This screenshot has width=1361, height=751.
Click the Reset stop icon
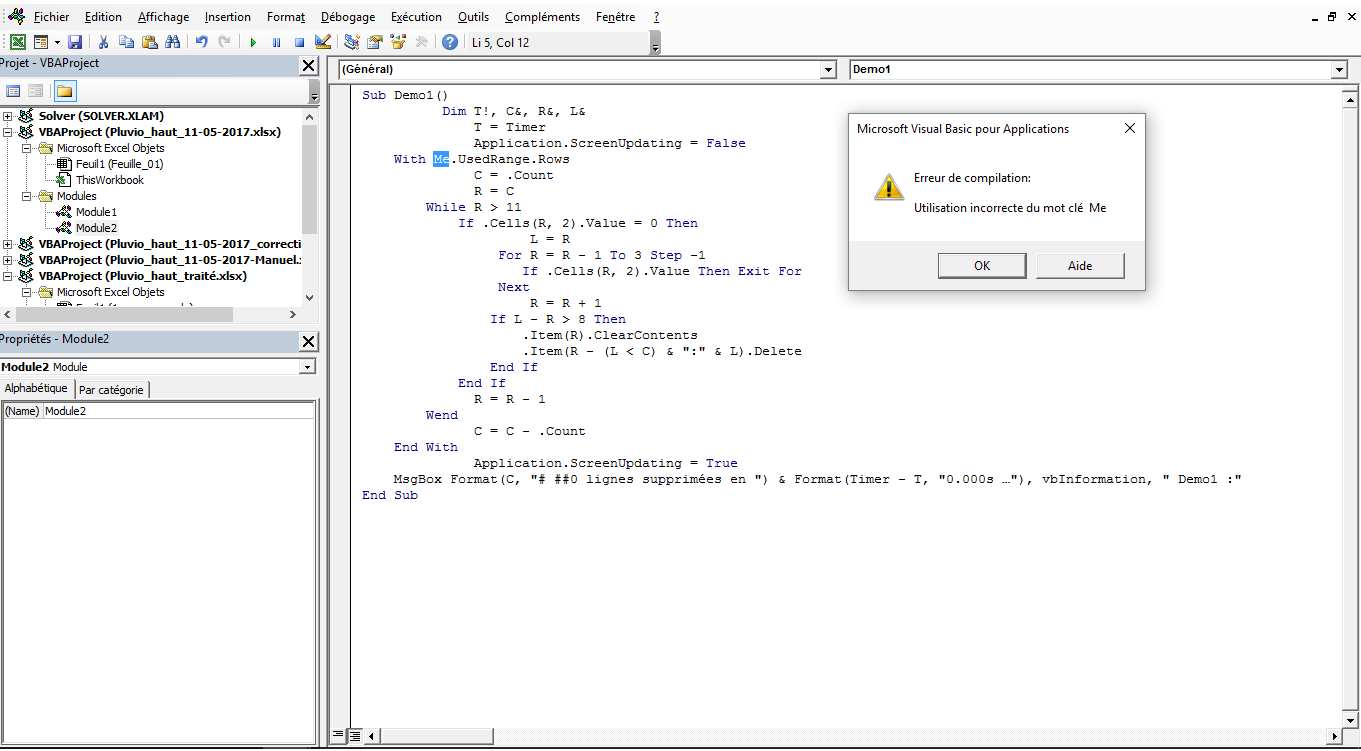click(x=299, y=42)
